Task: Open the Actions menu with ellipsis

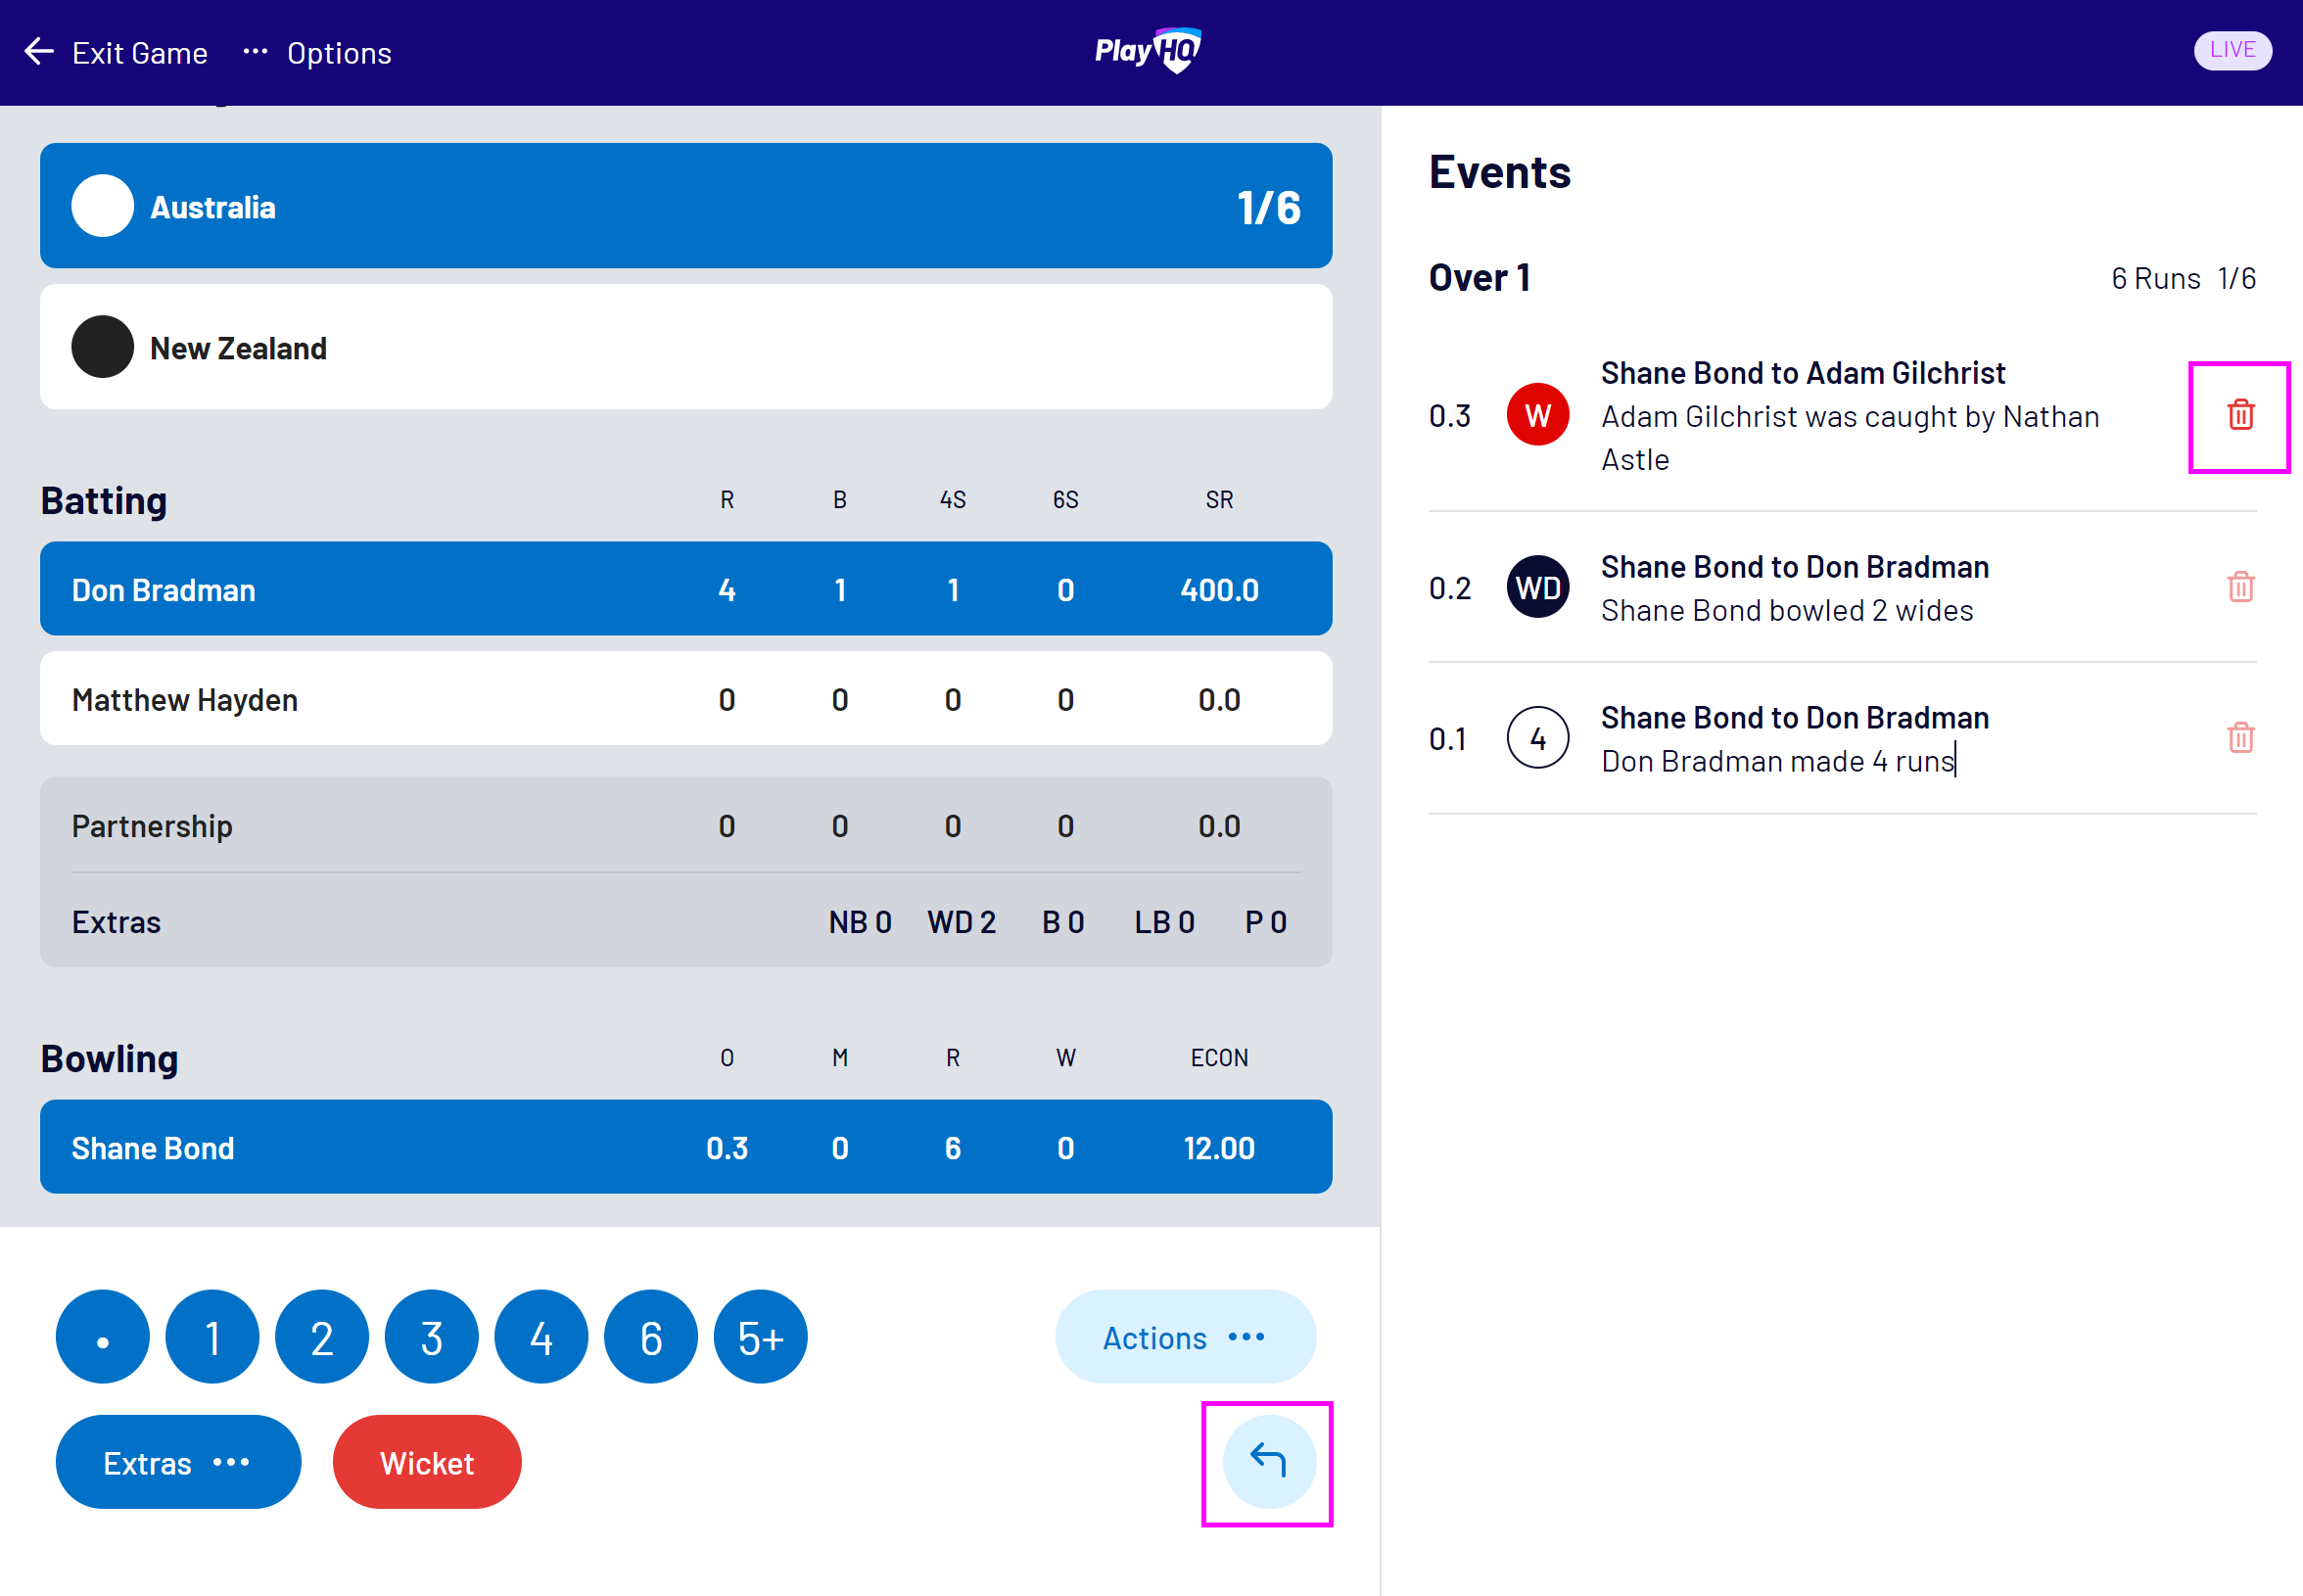Action: (1190, 1337)
